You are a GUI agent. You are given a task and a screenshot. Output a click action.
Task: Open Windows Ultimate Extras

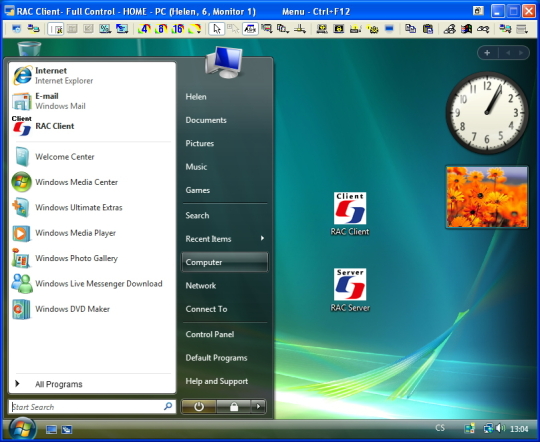(92, 207)
